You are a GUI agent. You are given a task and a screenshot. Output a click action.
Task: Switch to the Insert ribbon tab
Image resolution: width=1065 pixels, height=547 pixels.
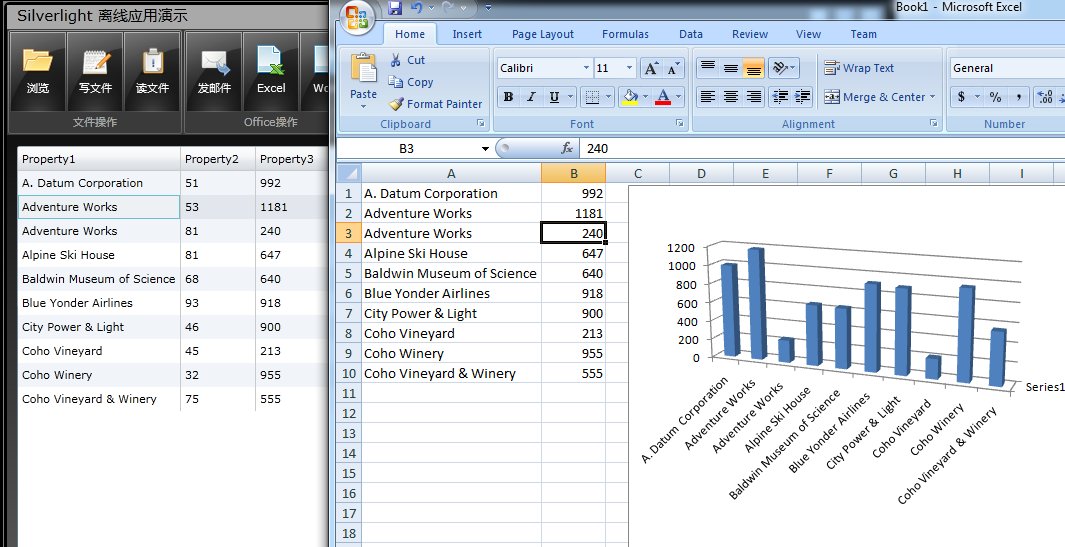tap(467, 34)
